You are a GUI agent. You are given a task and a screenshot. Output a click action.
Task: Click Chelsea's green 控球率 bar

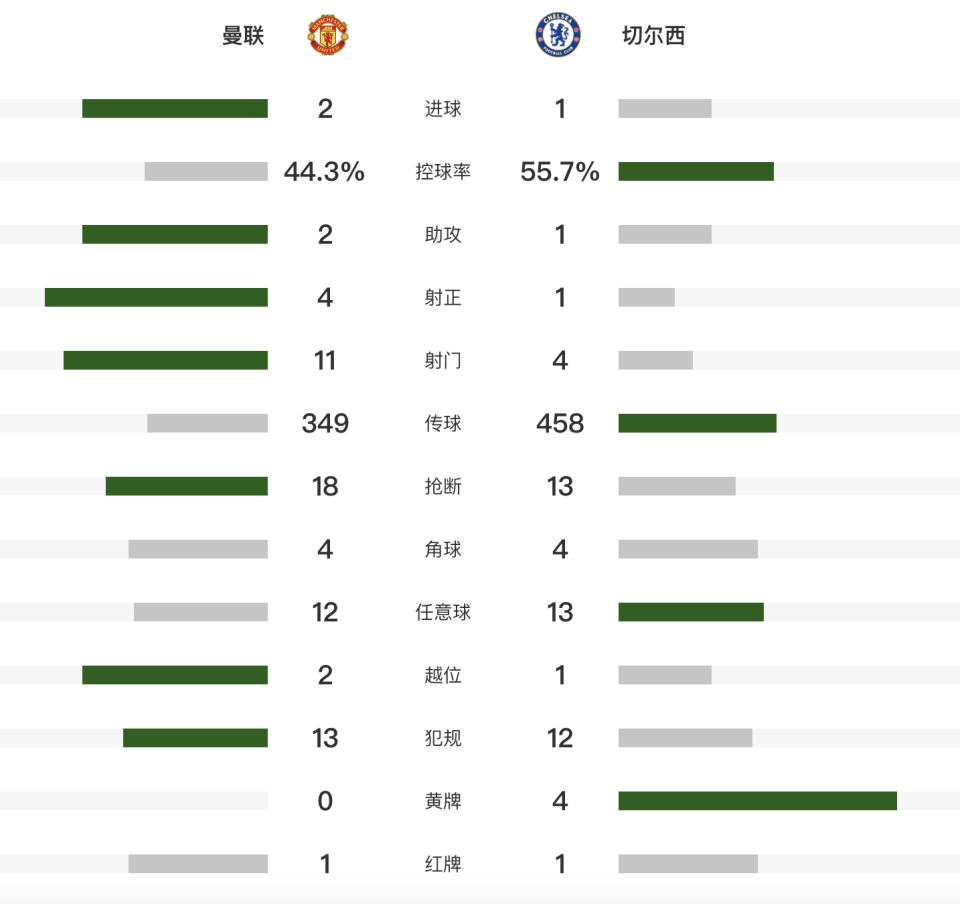pyautogui.click(x=696, y=172)
